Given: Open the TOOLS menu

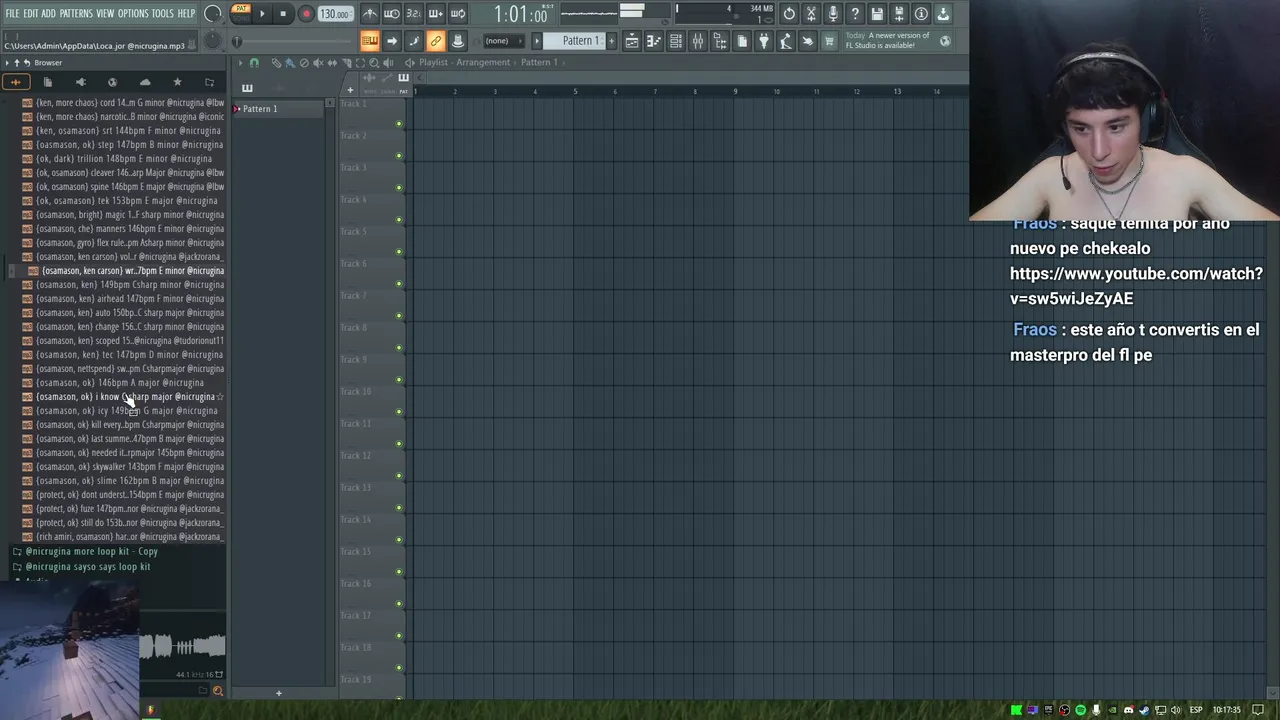Looking at the screenshot, I should coord(162,13).
